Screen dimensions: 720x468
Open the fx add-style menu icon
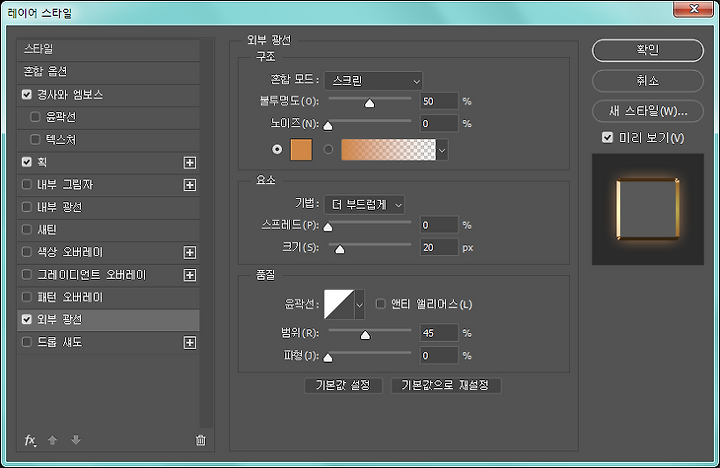point(30,440)
